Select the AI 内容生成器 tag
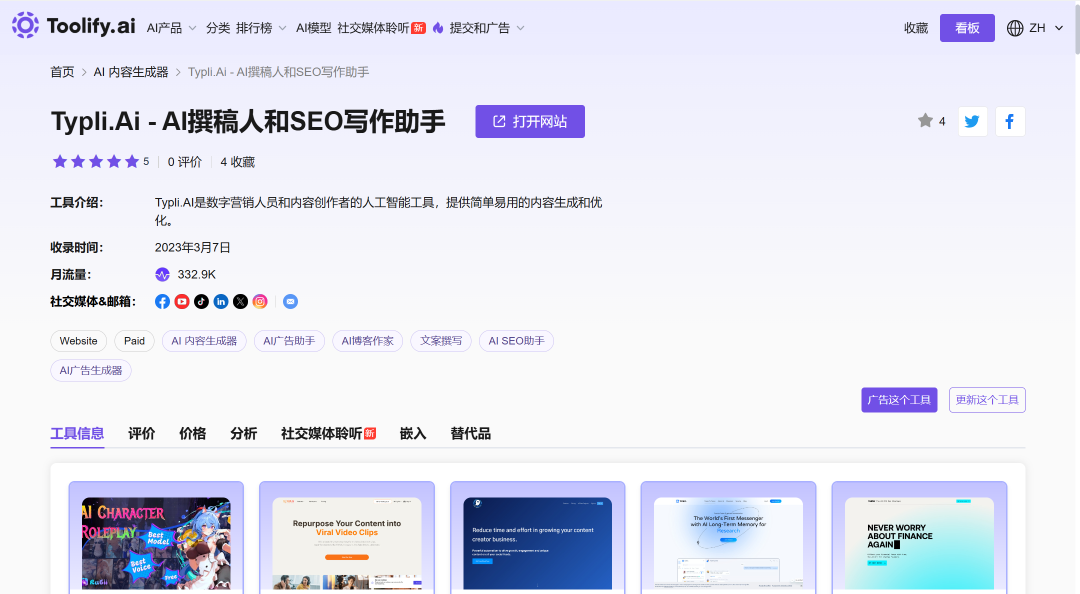 pos(204,341)
